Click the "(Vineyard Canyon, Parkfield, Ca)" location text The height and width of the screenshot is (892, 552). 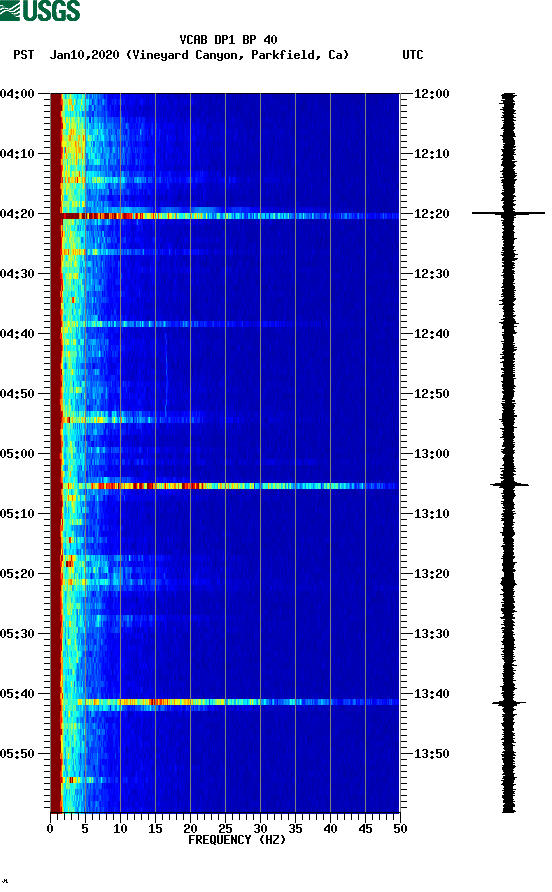(237, 55)
